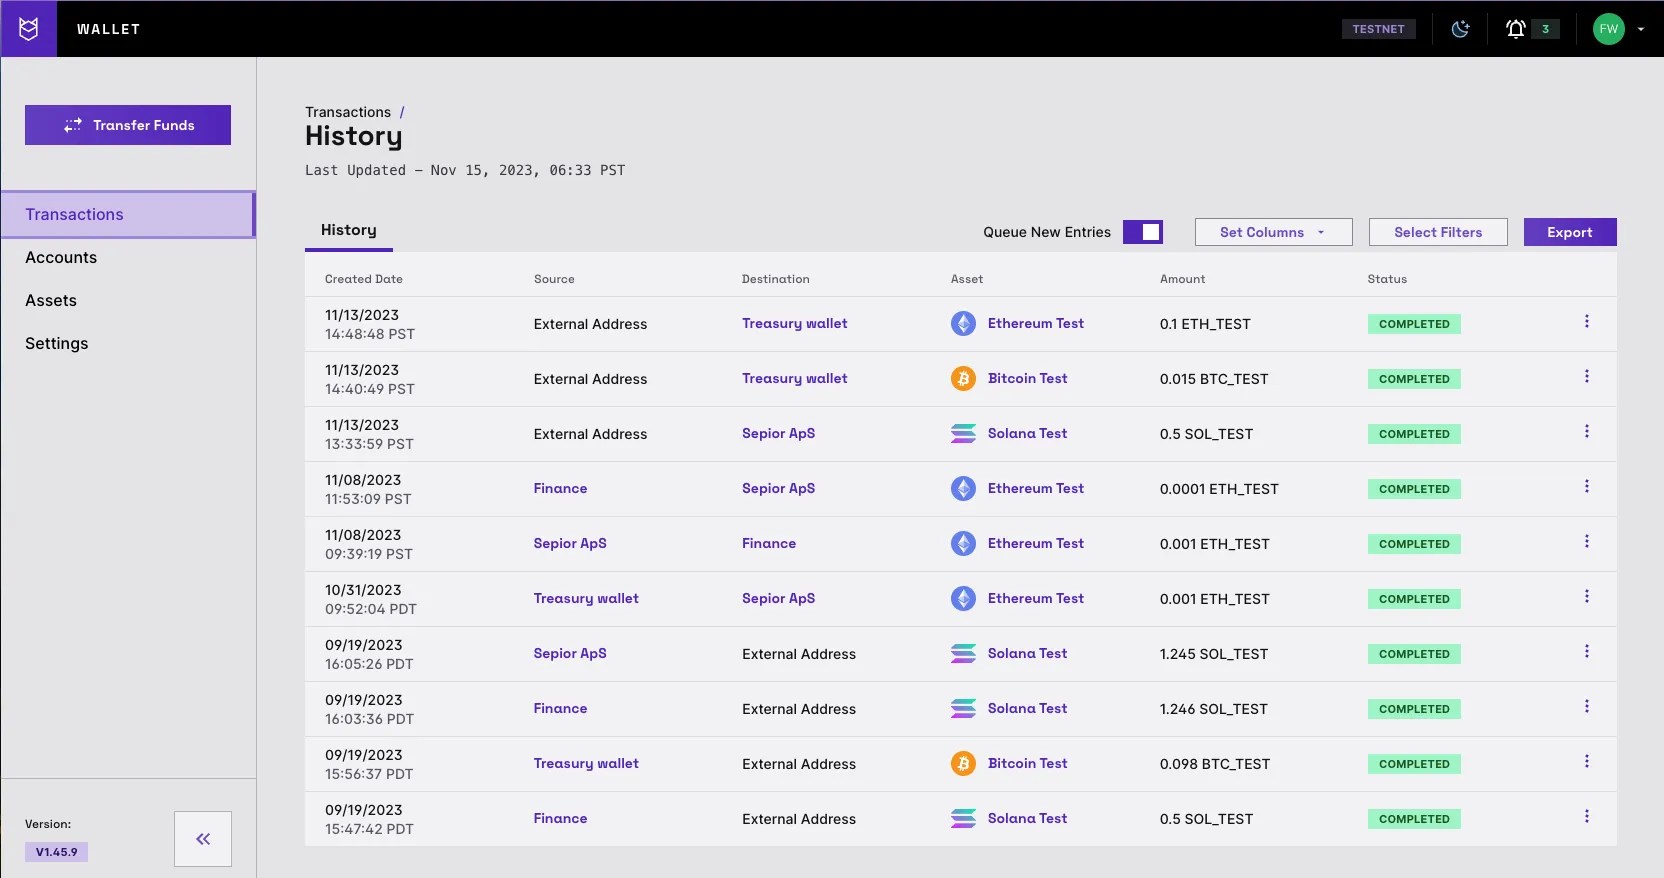Open row menu for 0.098 BTC_TEST transaction
This screenshot has width=1664, height=878.
click(1586, 761)
